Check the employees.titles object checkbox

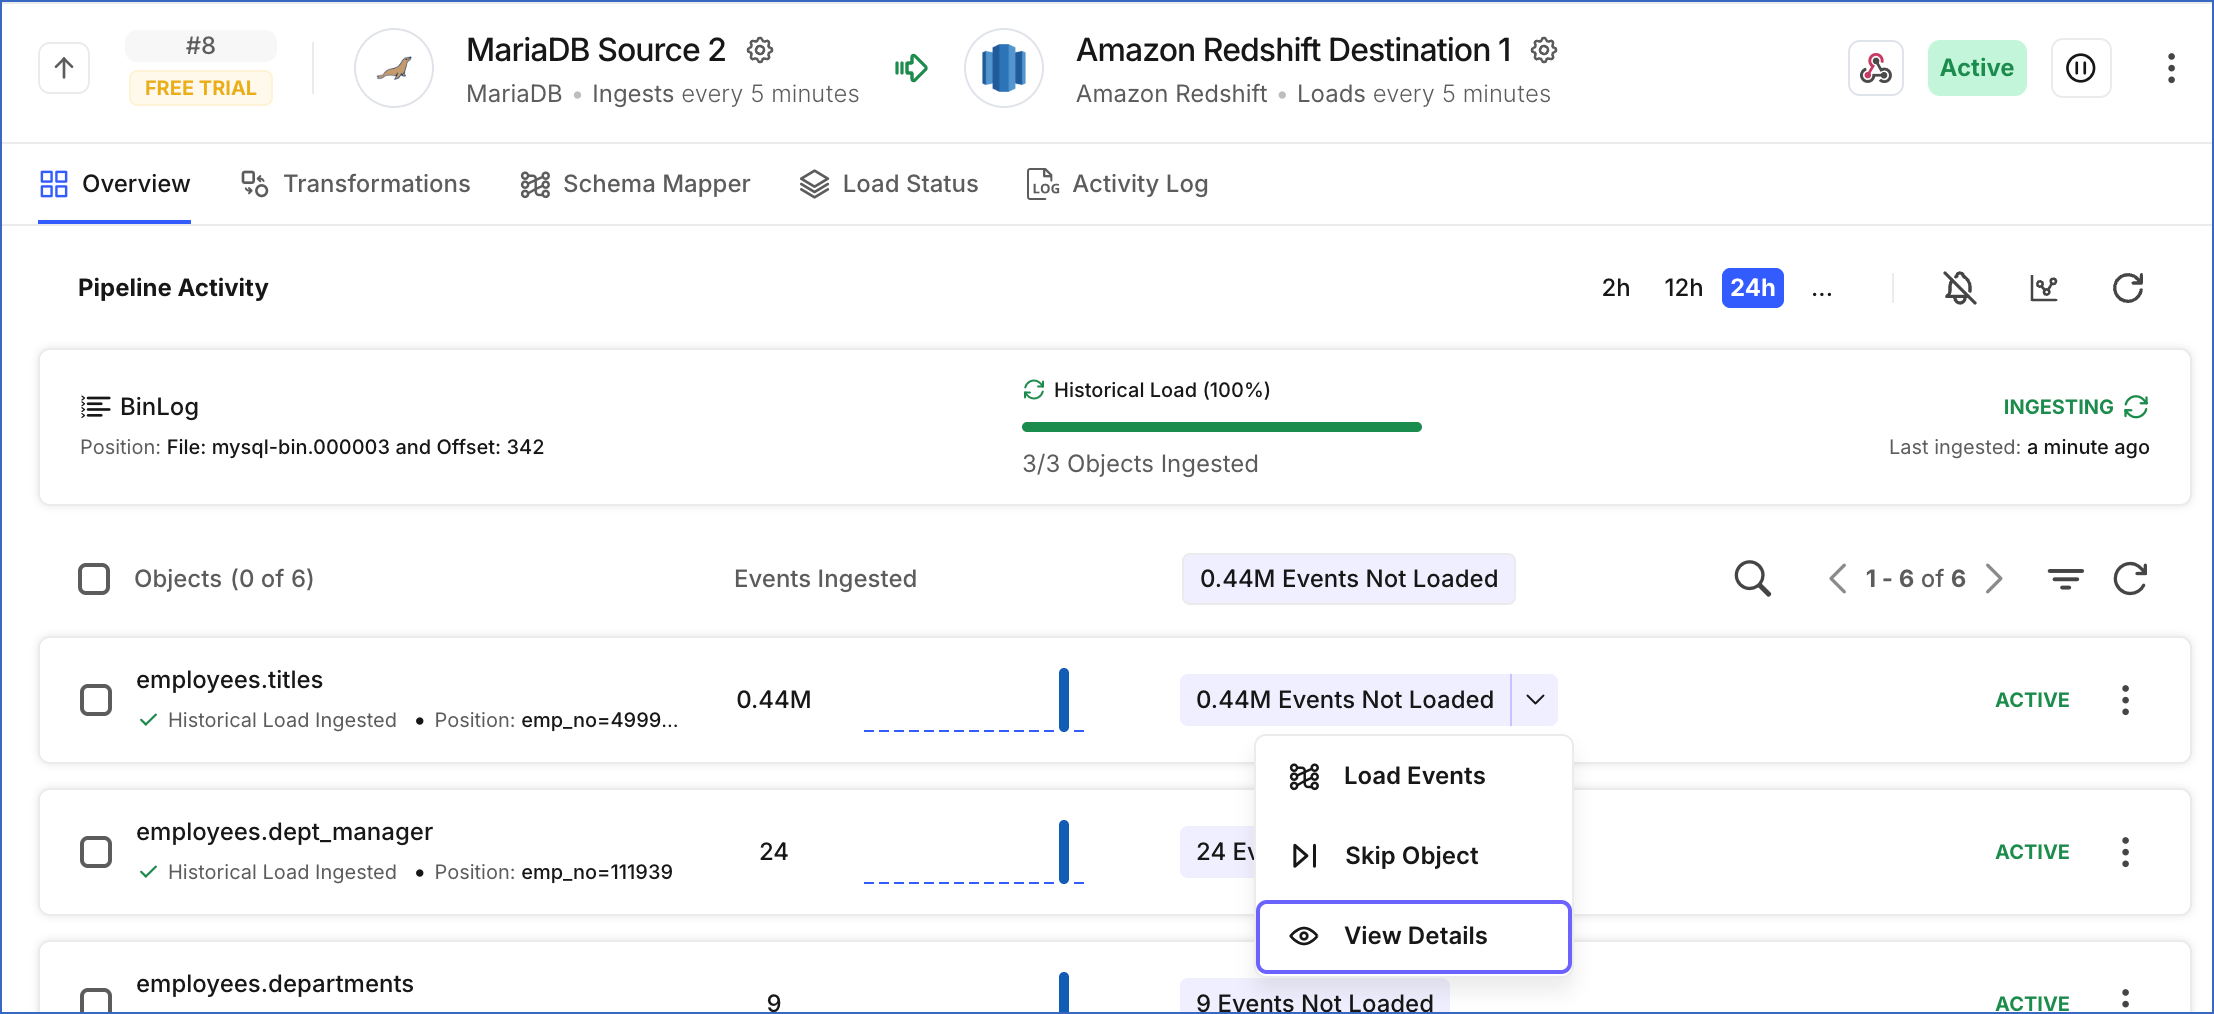(96, 700)
